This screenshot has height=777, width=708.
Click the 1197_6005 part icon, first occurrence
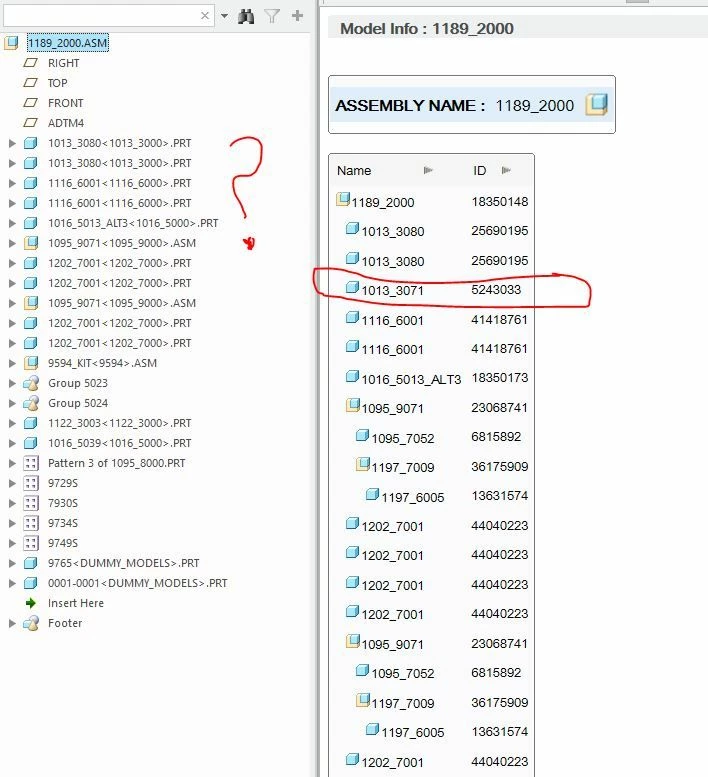(x=372, y=494)
